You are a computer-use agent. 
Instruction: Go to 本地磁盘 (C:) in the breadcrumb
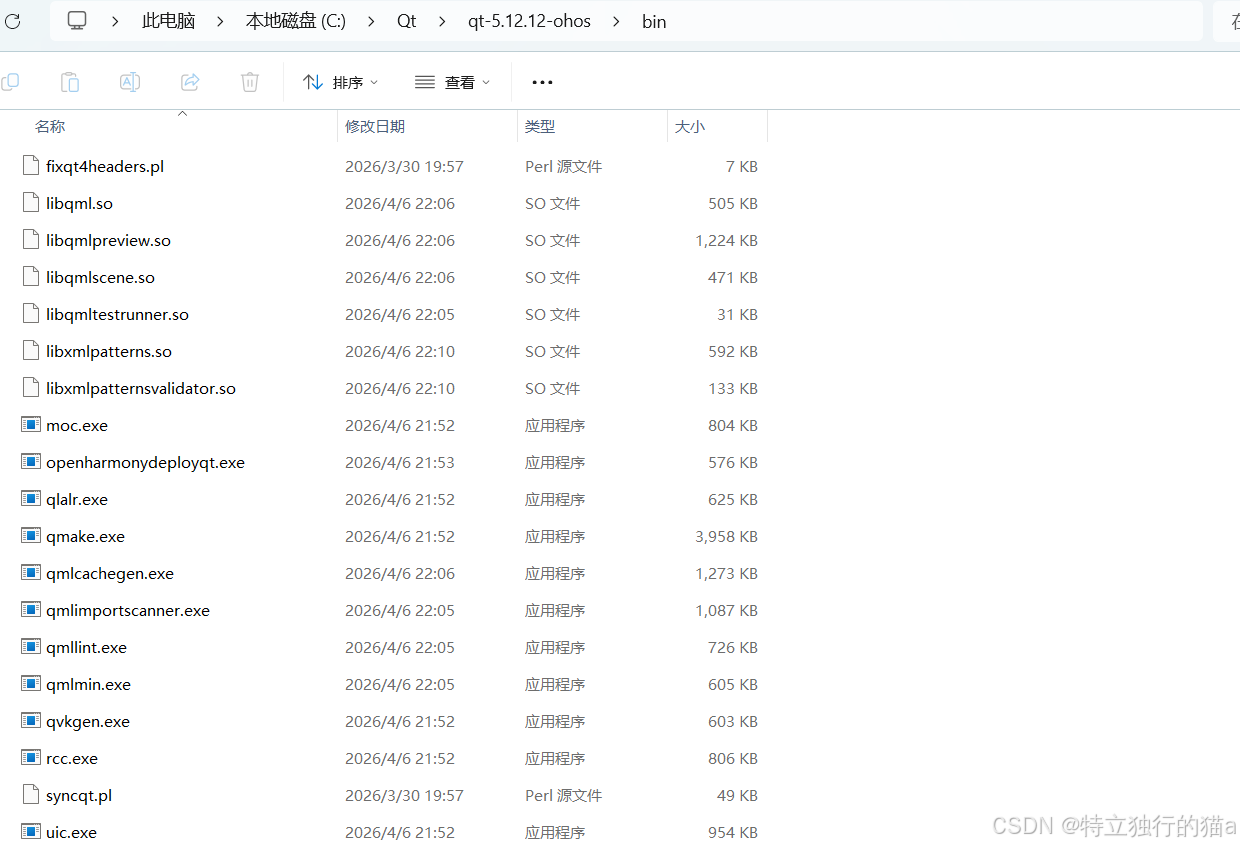coord(296,21)
